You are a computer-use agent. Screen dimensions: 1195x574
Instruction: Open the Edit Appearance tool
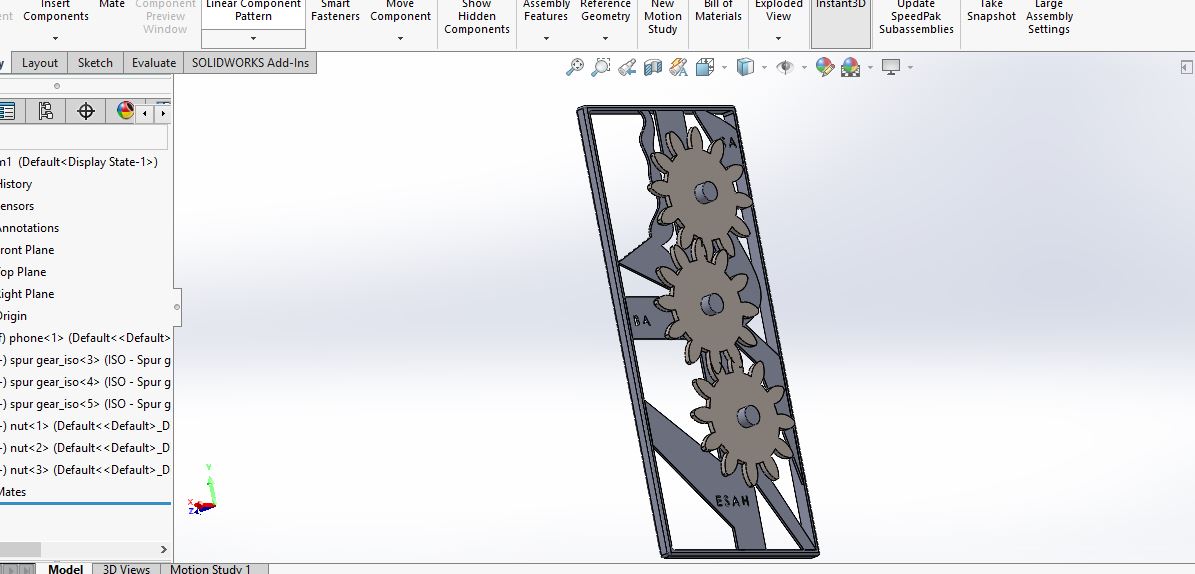(x=824, y=67)
